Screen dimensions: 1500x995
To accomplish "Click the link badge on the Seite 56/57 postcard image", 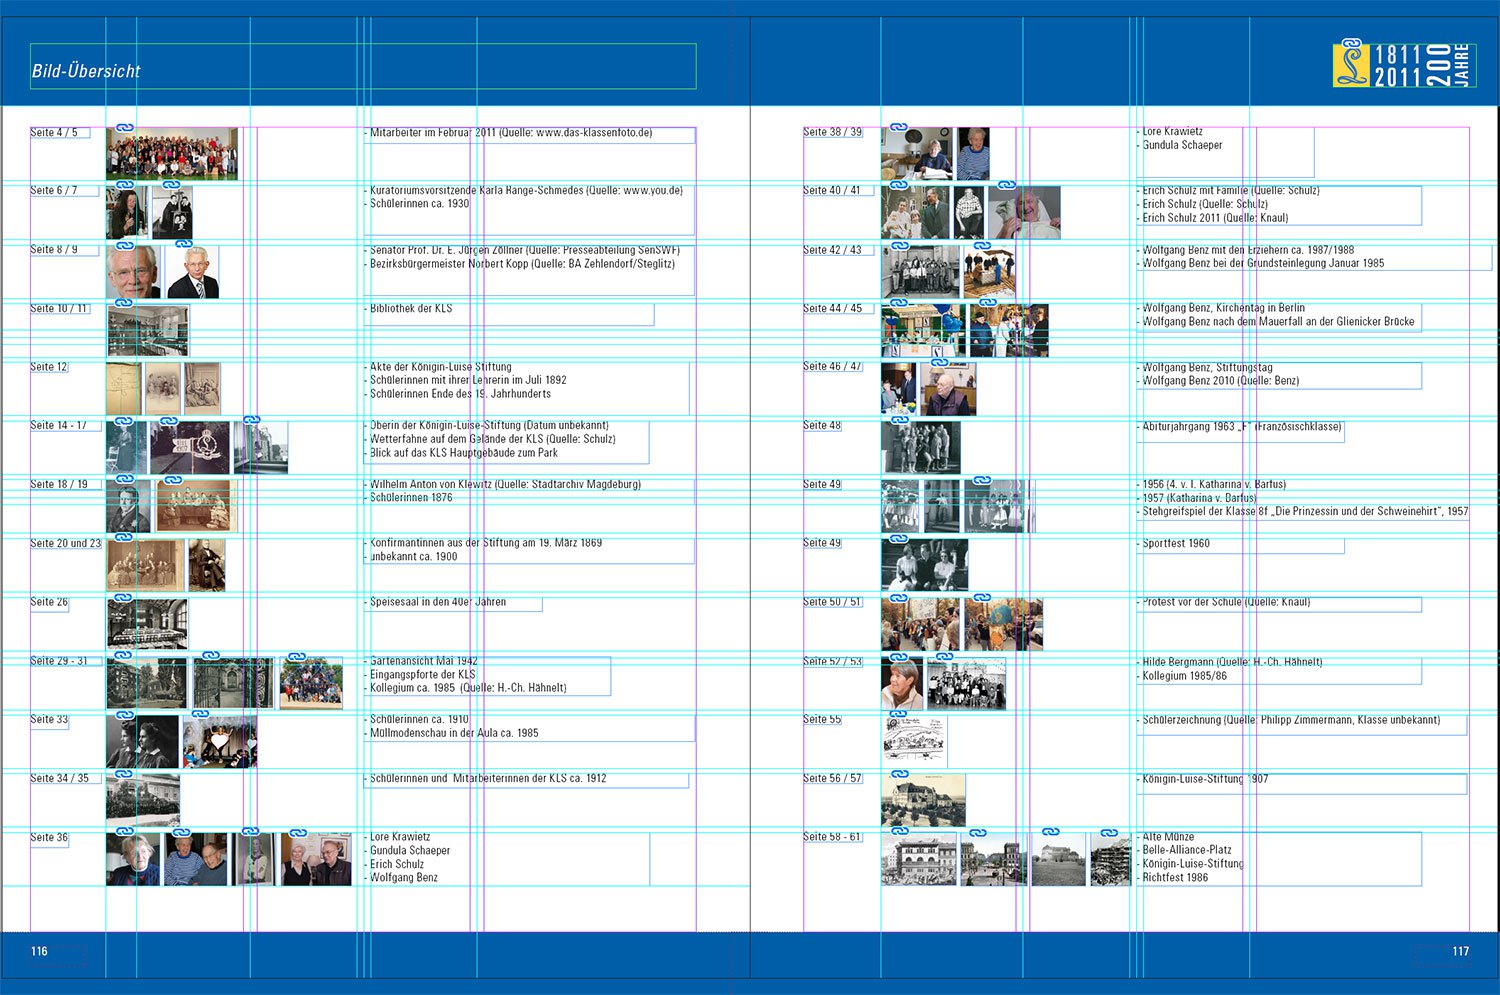I will pos(899,774).
